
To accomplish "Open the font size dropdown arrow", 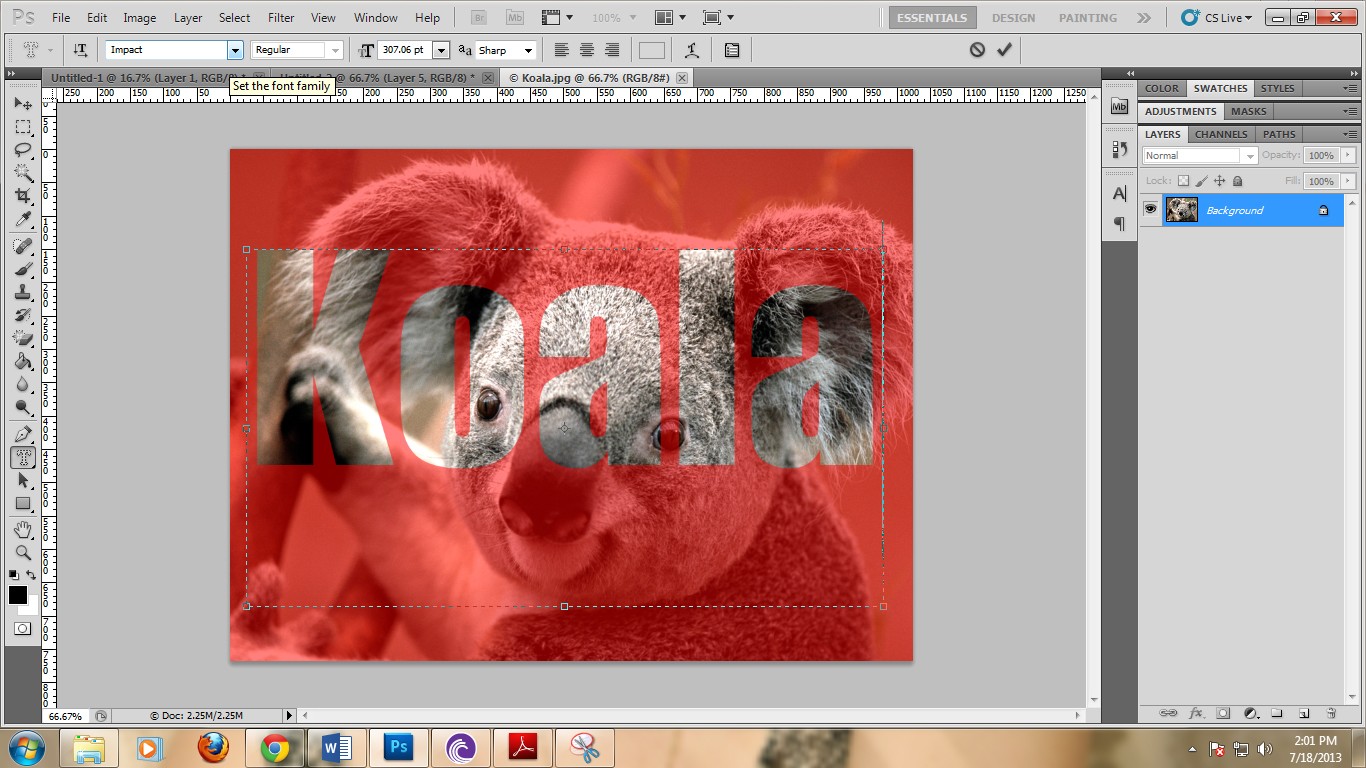I will pyautogui.click(x=441, y=50).
